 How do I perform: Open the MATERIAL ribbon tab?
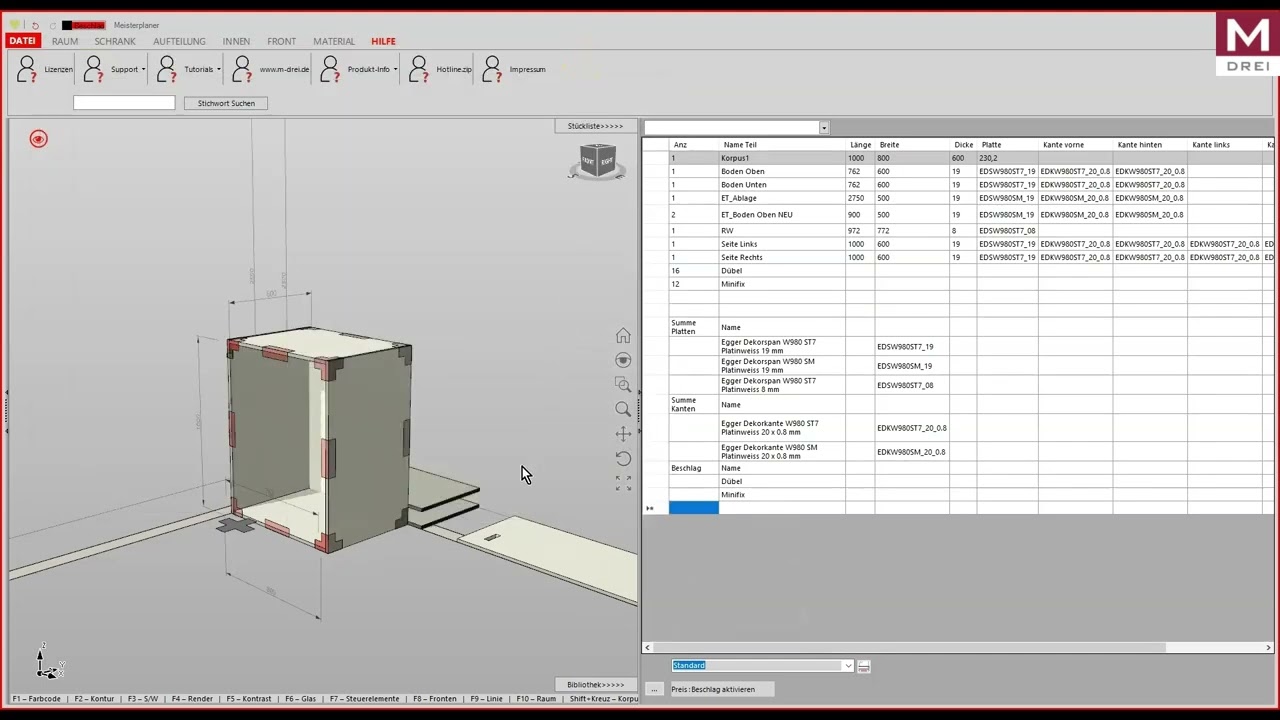pyautogui.click(x=334, y=41)
